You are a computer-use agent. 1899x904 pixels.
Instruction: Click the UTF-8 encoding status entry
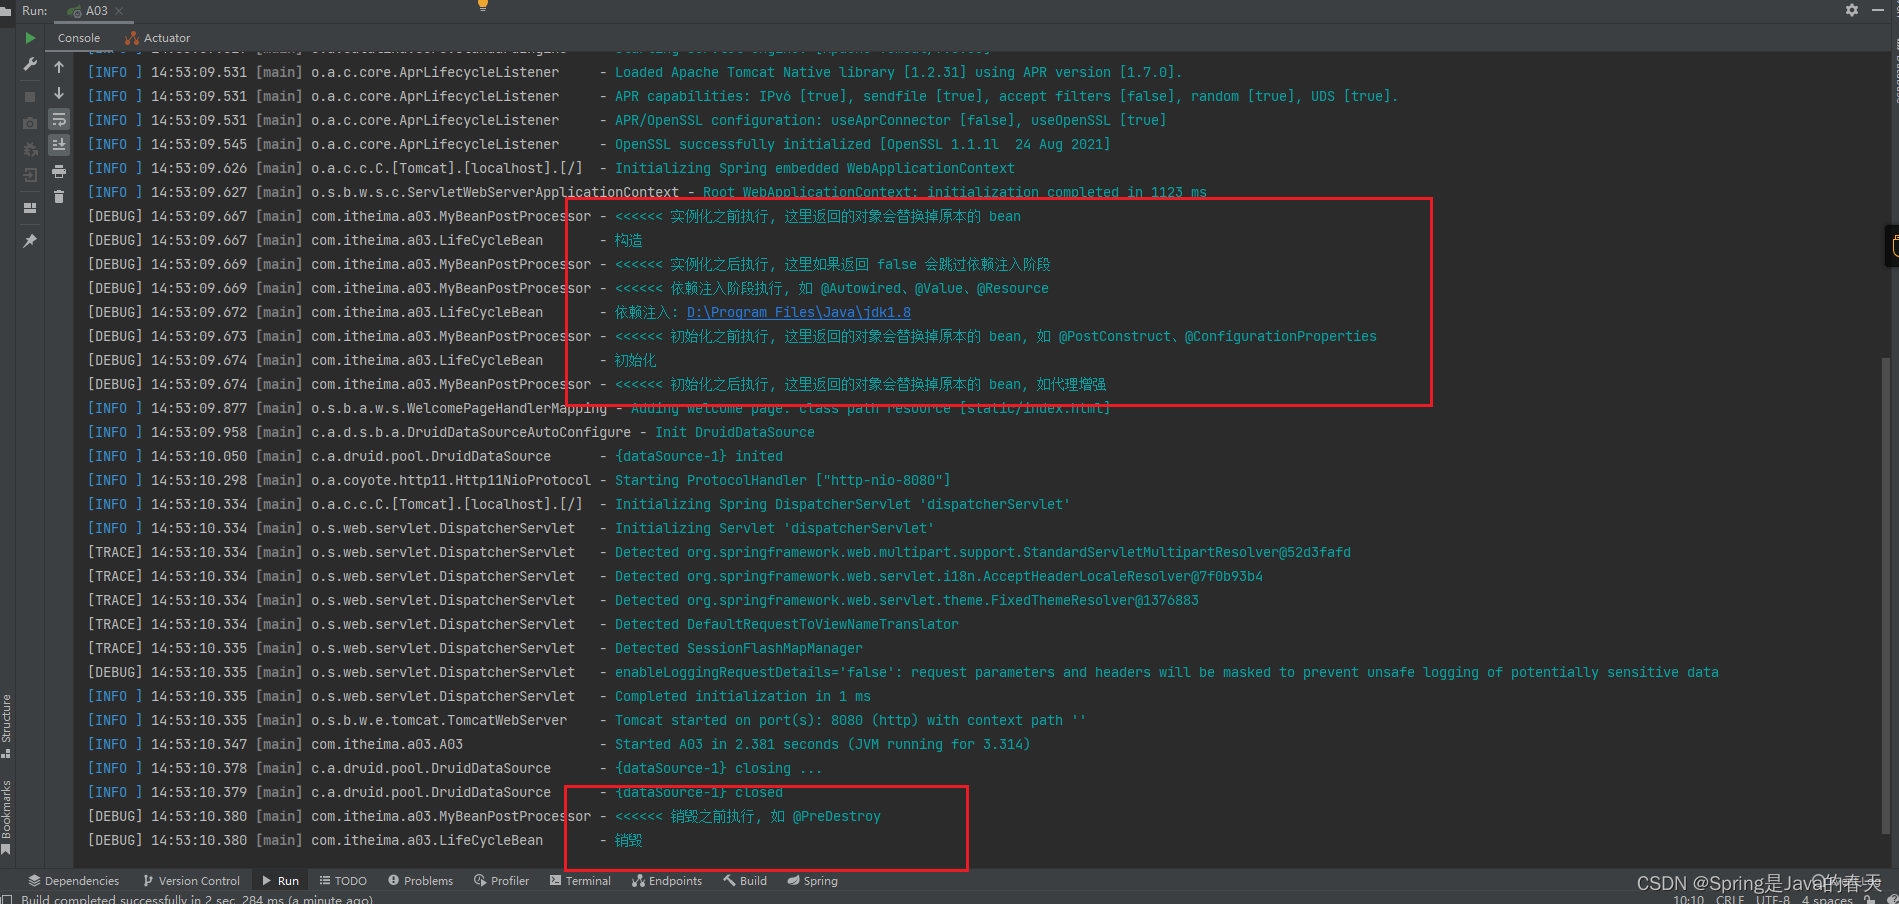[1773, 899]
